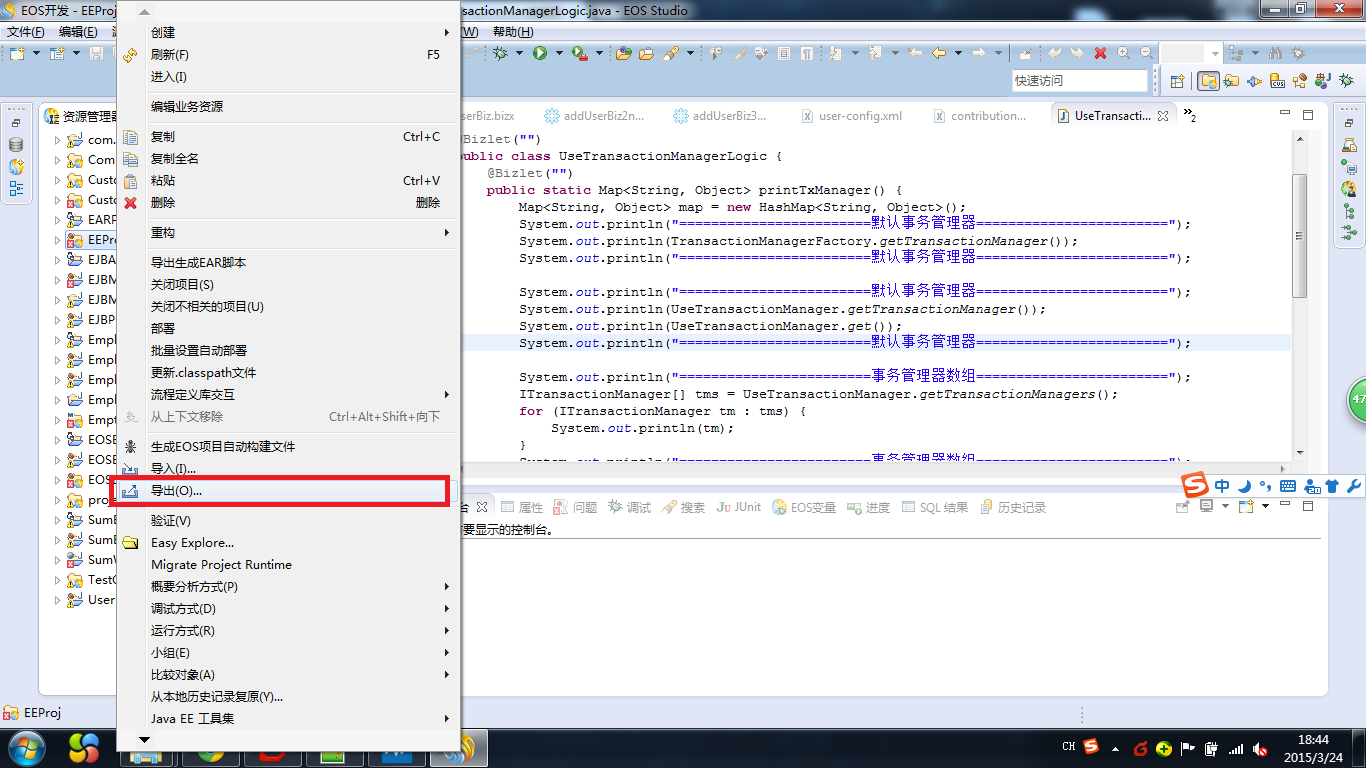Open the Debug button dropdown arrow
1366x768 pixels.
519,53
